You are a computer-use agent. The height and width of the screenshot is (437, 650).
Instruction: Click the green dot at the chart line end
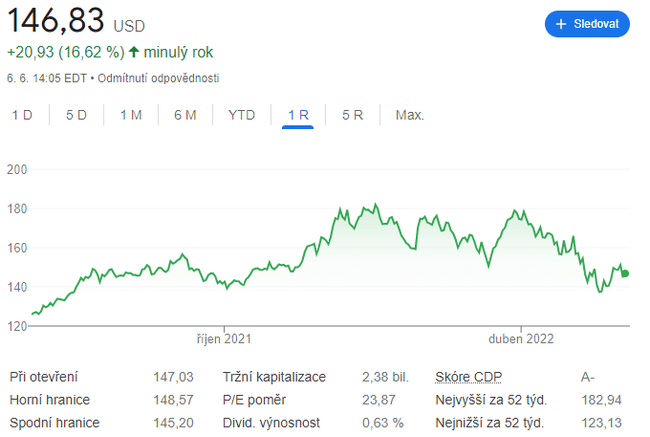[625, 274]
